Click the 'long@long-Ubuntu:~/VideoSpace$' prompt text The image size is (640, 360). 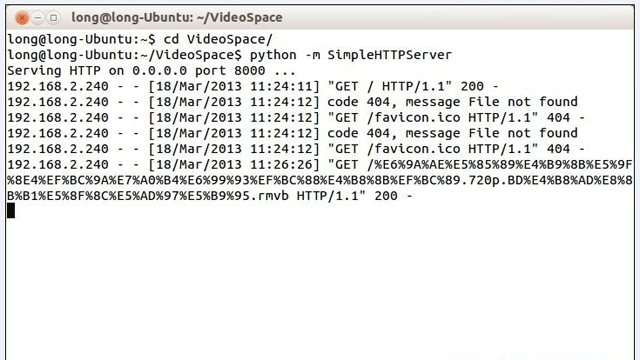(124, 55)
